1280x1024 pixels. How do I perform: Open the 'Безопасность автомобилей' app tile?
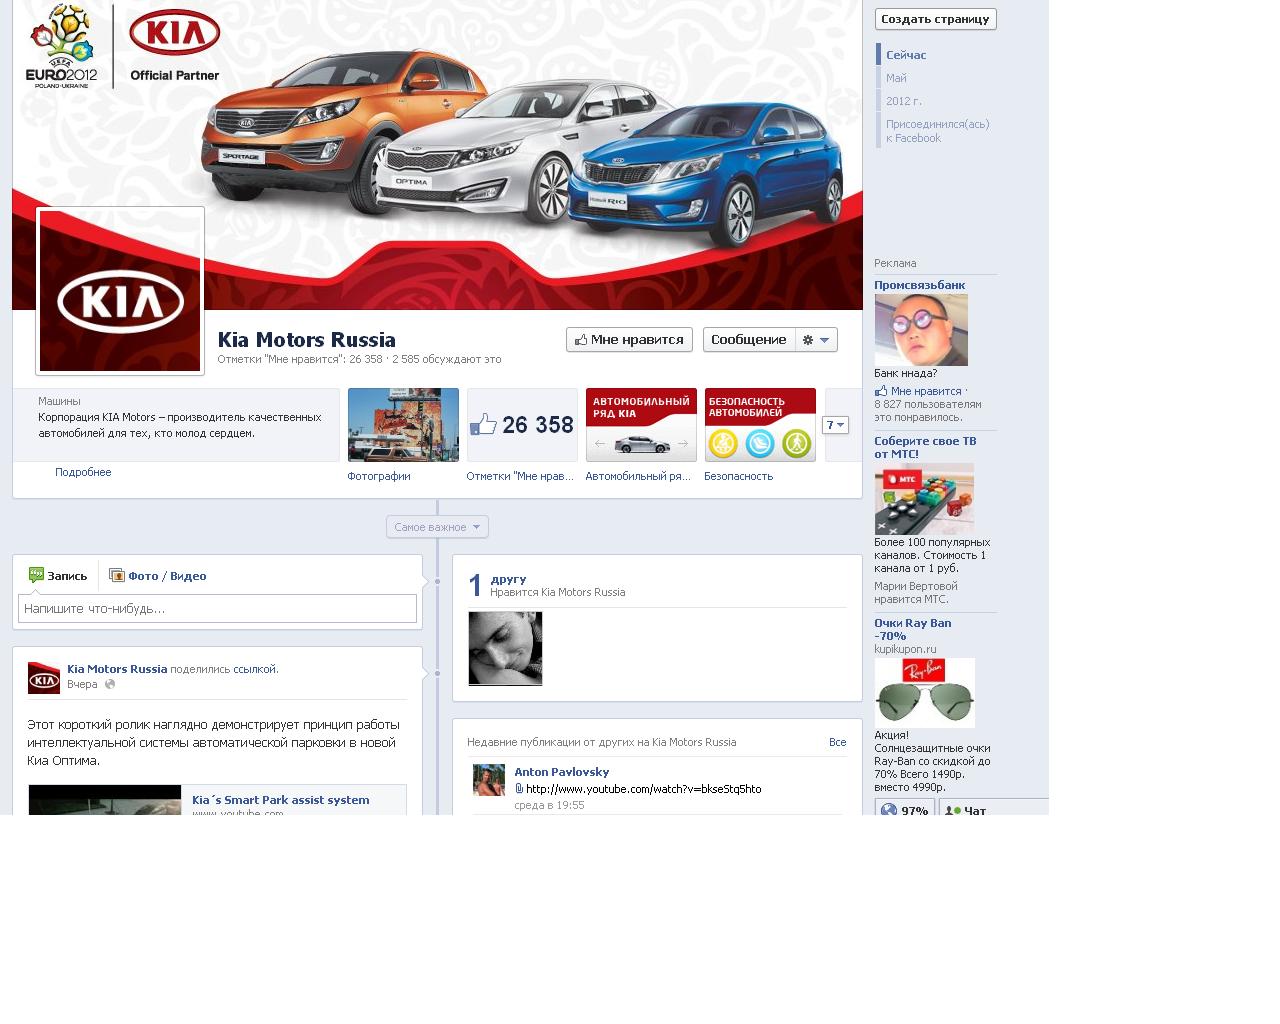click(x=760, y=425)
